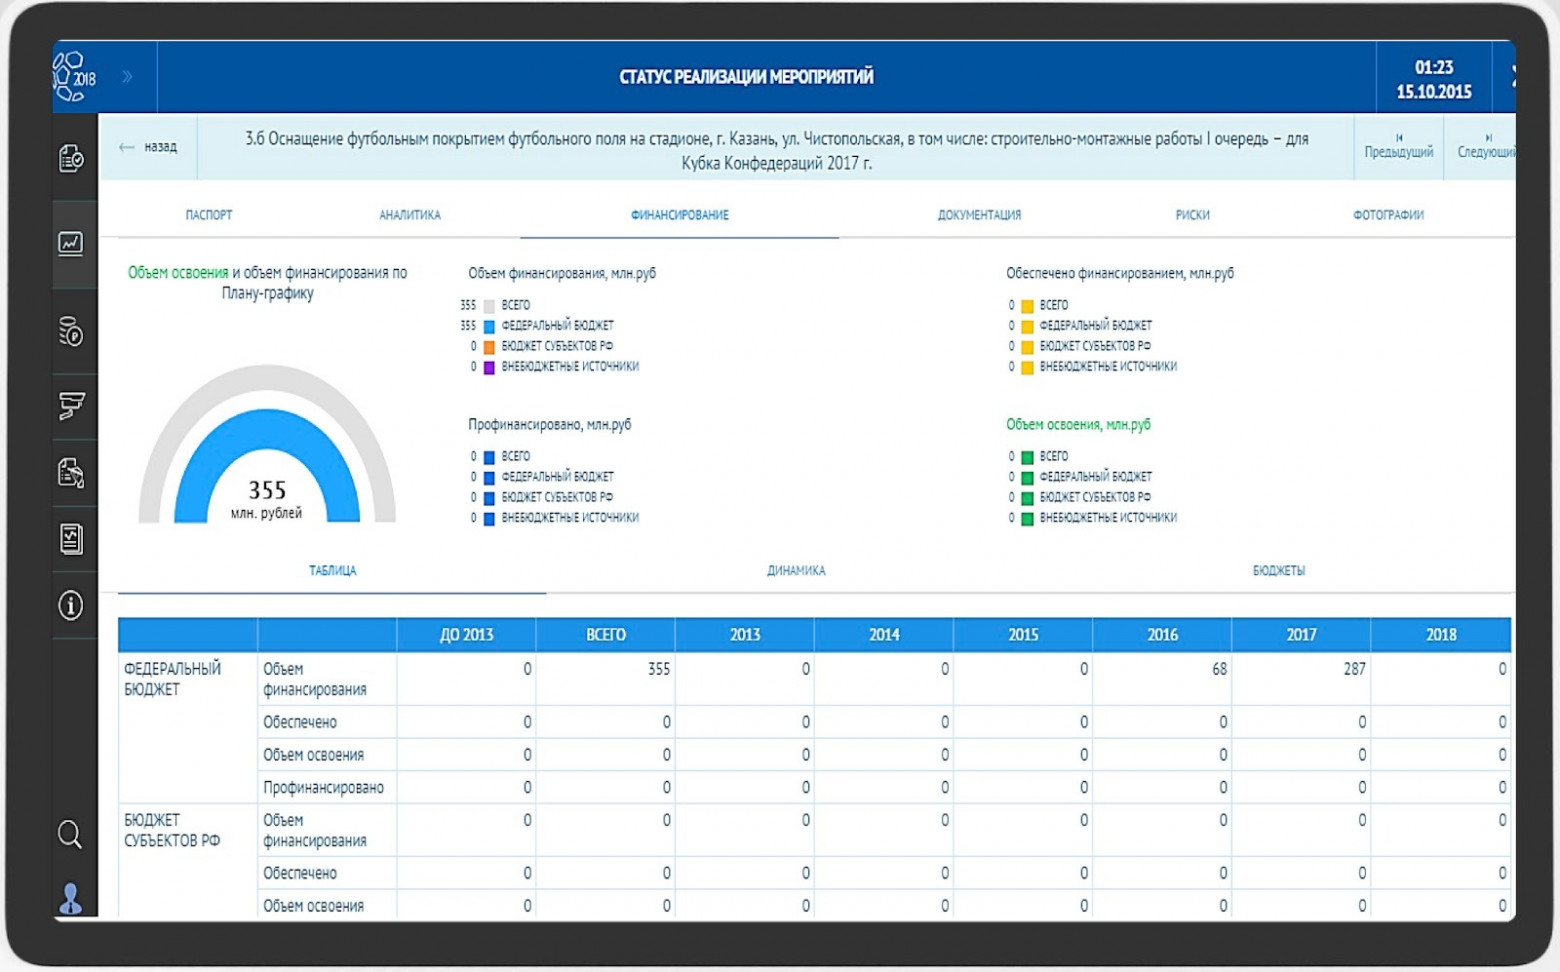Click the purple Внебюджетные источники swatch
1560x972 pixels.
(x=489, y=367)
